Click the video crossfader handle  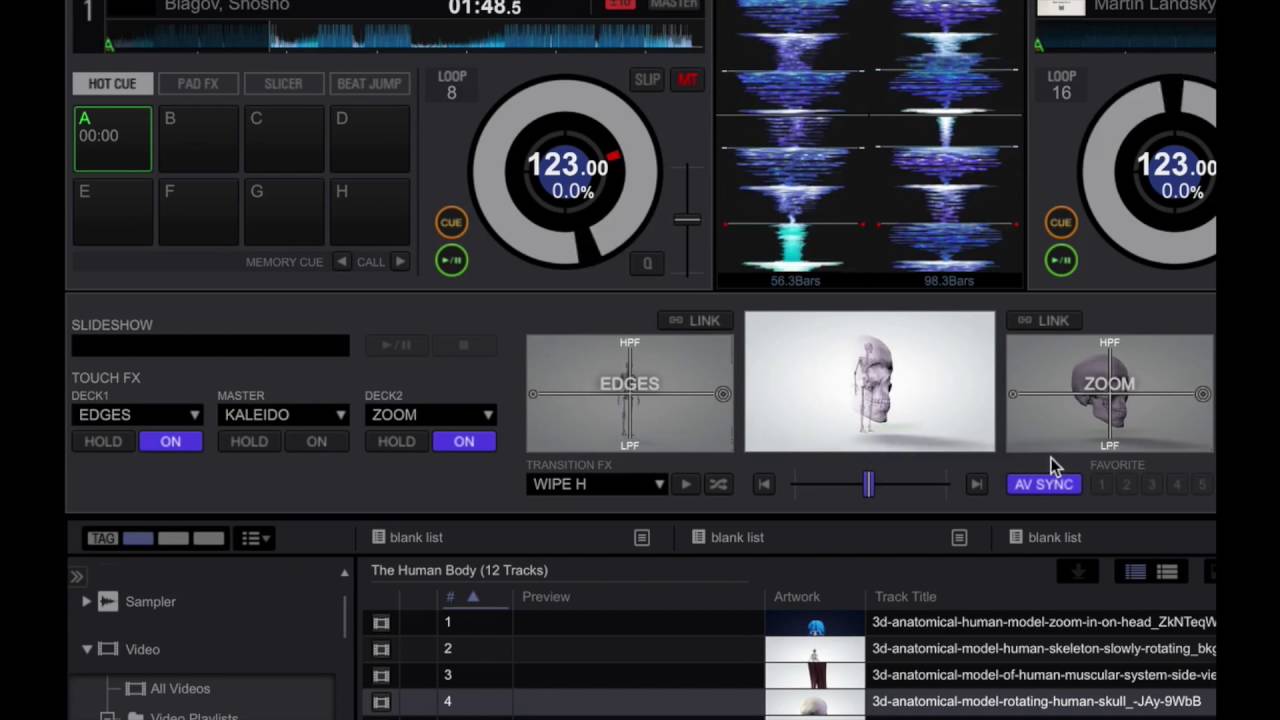(x=868, y=484)
